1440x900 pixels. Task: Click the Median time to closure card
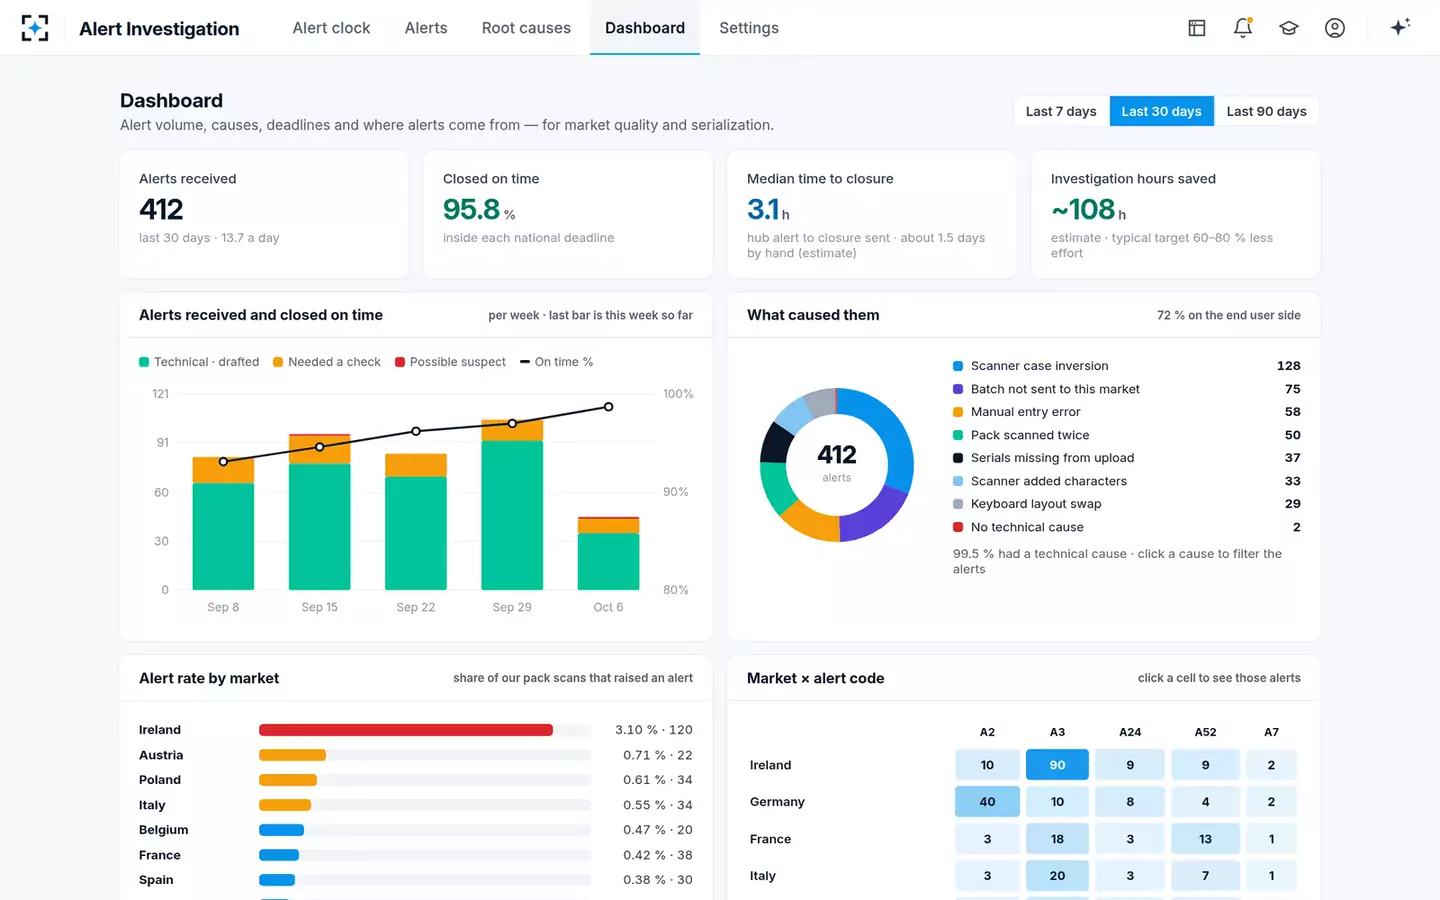point(872,214)
